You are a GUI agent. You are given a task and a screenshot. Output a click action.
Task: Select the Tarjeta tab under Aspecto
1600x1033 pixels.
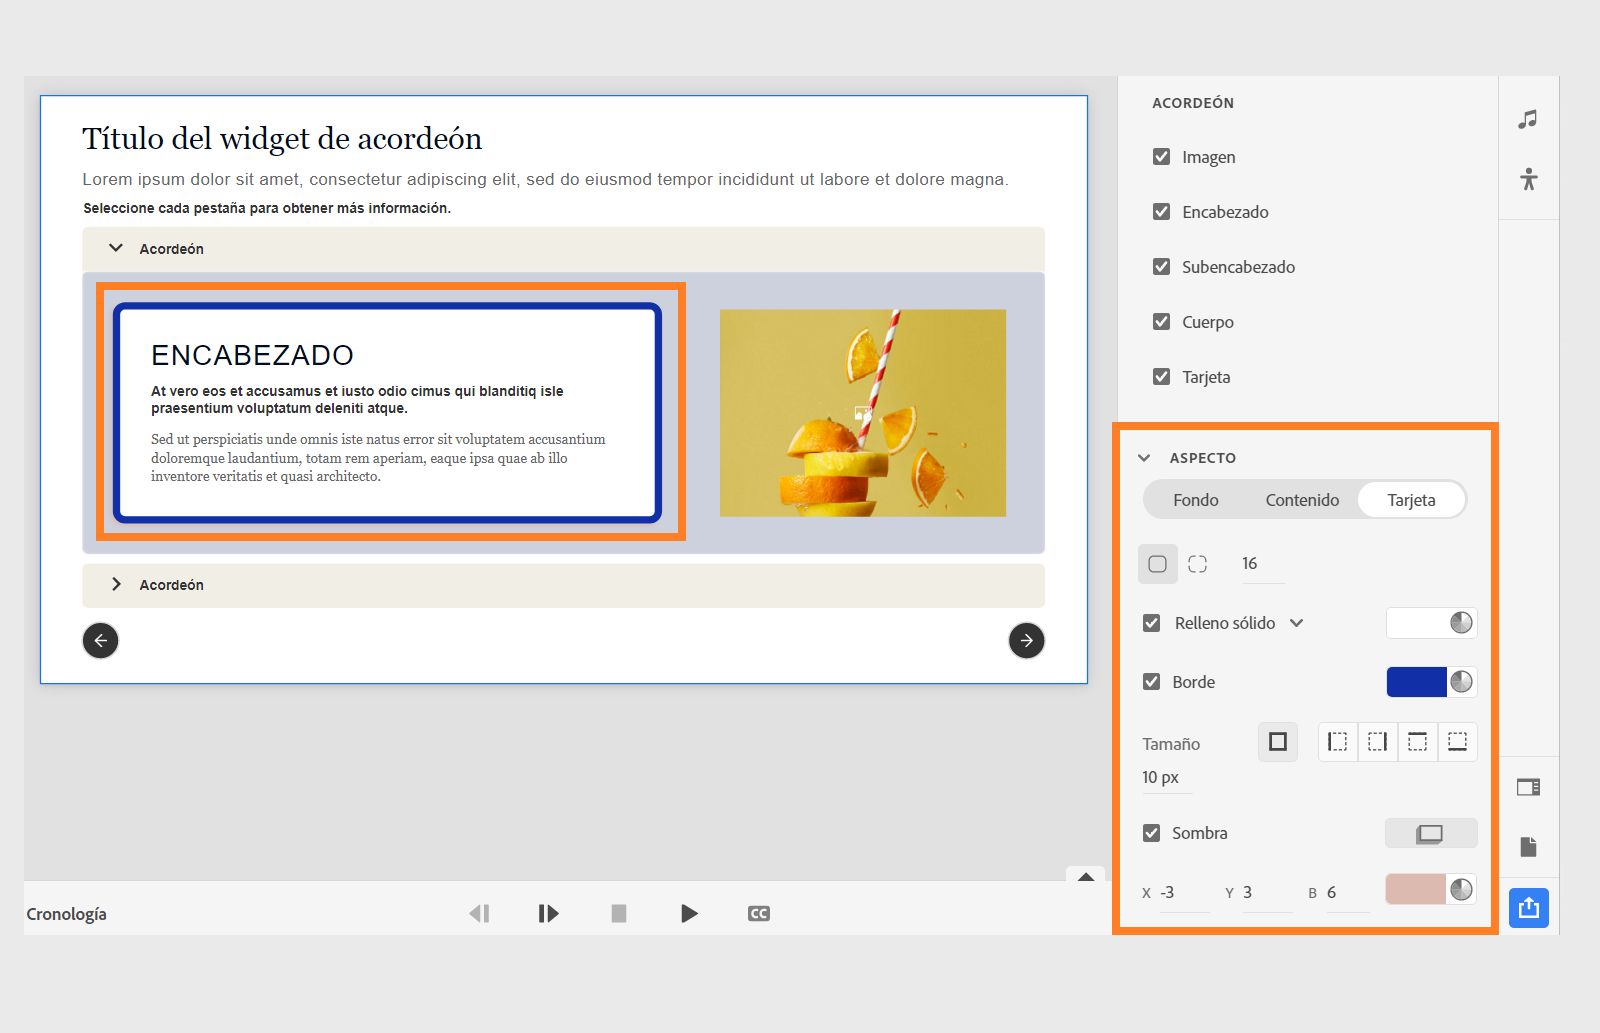pyautogui.click(x=1411, y=500)
